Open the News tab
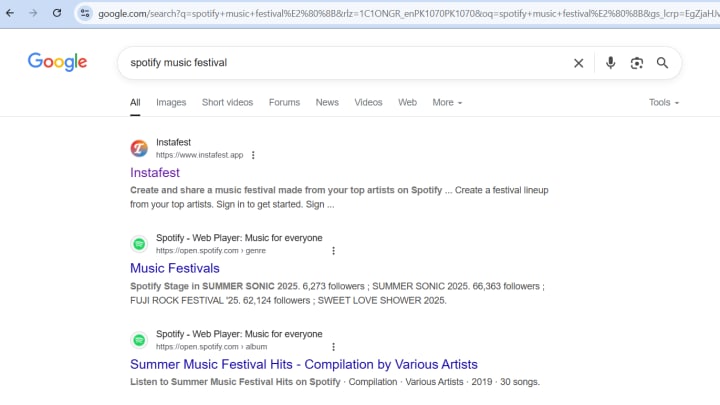 pos(327,102)
